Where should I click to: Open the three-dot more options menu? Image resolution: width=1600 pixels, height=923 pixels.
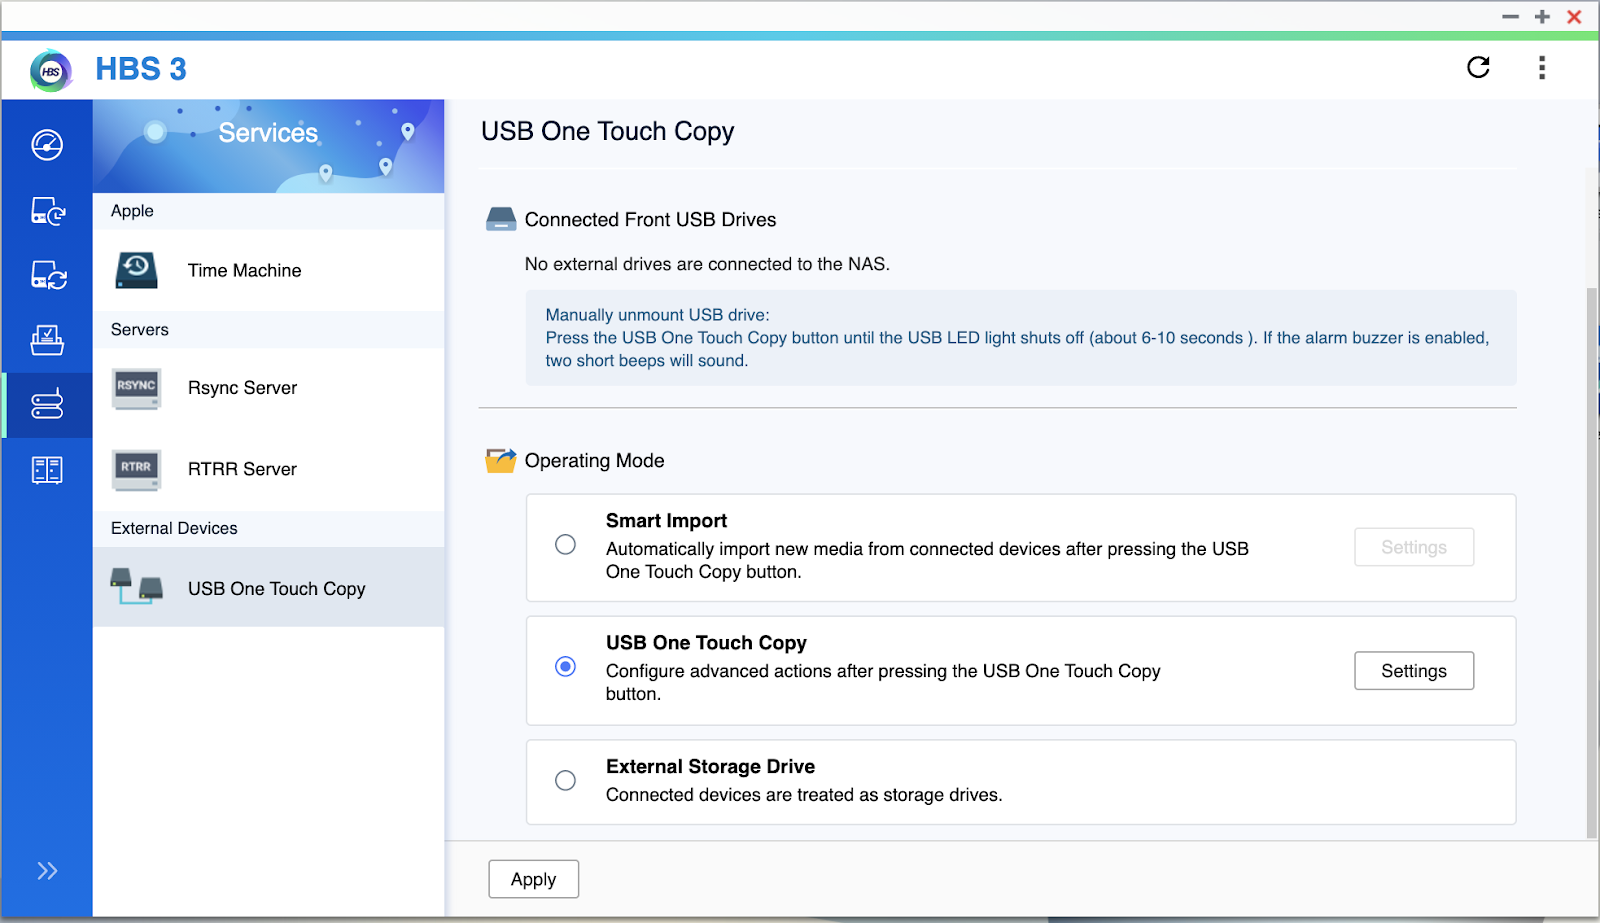1541,67
